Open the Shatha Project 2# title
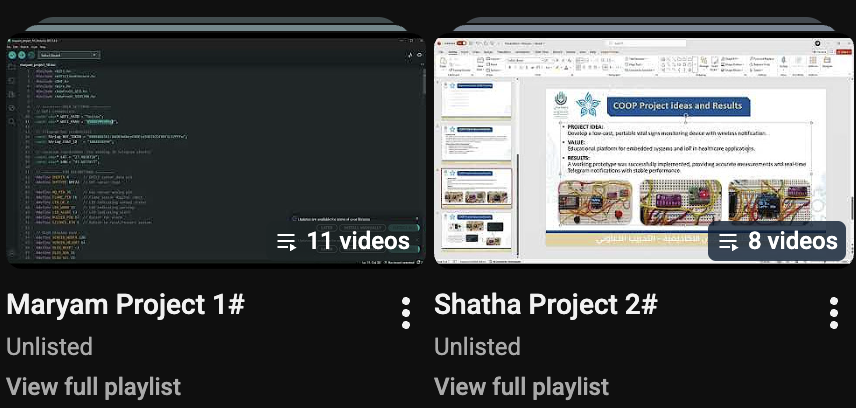 [x=546, y=304]
